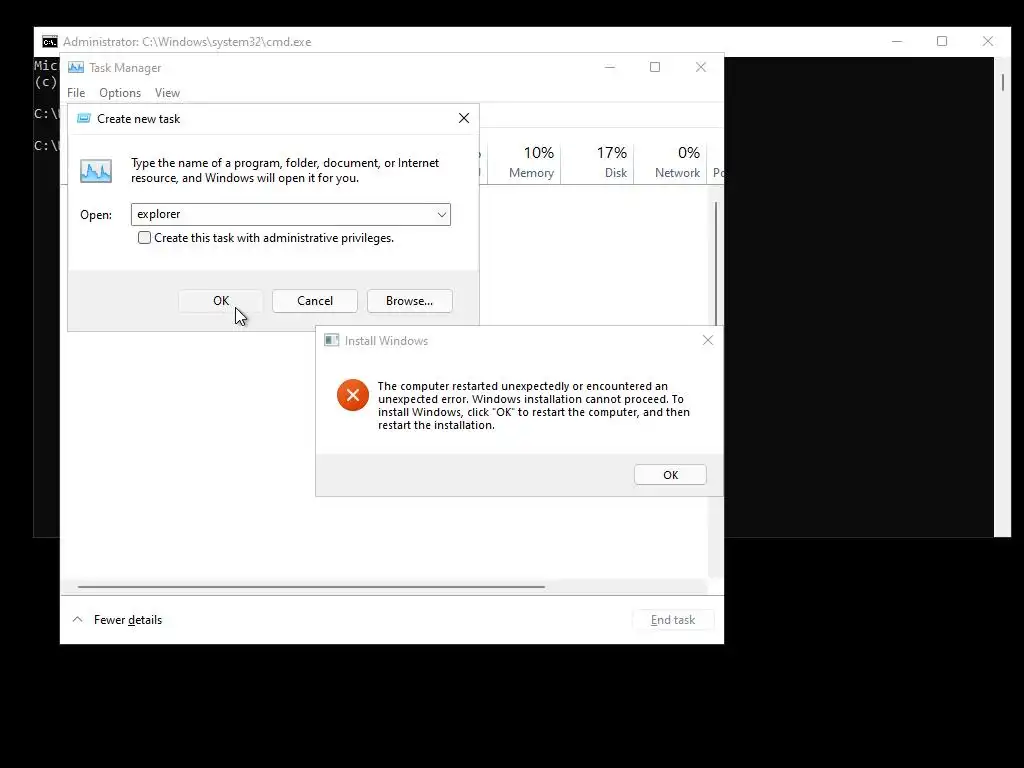This screenshot has height=768, width=1024.
Task: Click the Install Windows title bar icon
Action: pyautogui.click(x=332, y=340)
